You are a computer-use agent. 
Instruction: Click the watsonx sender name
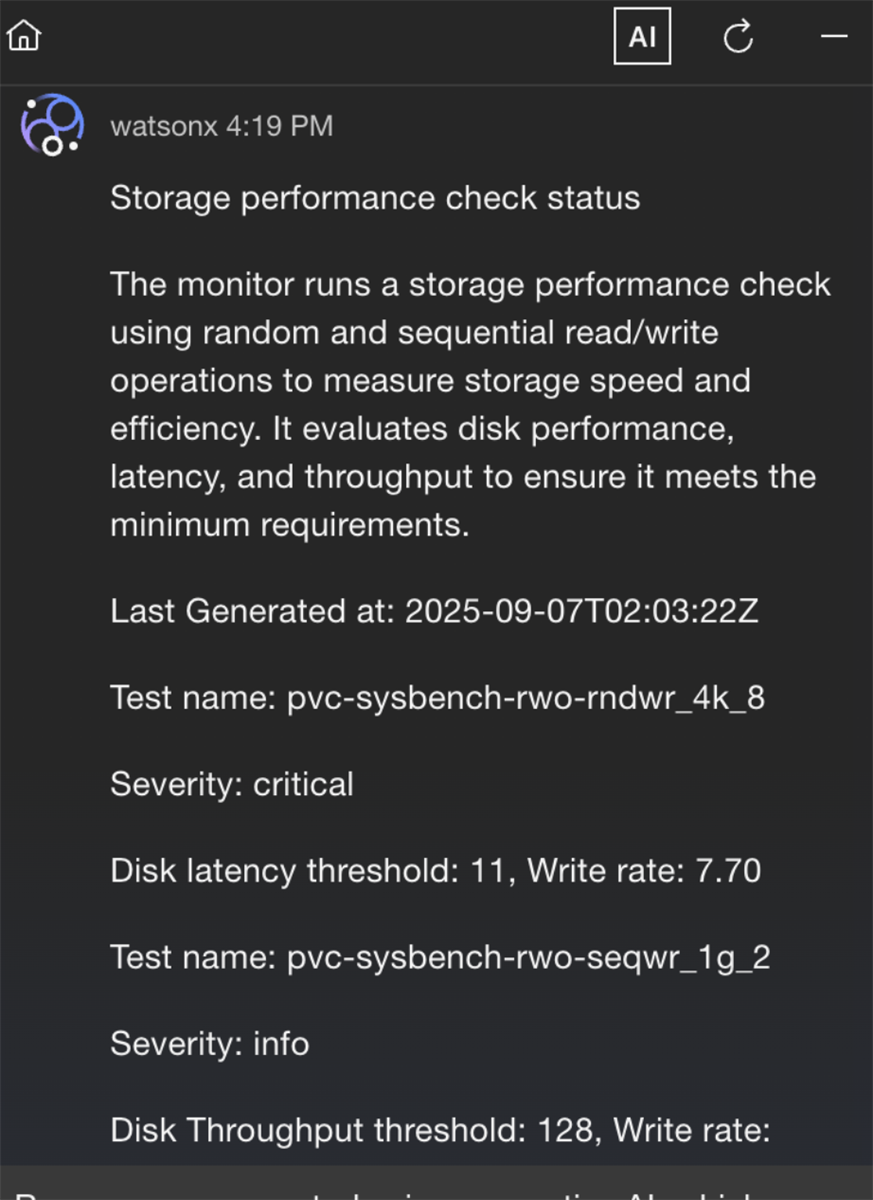coord(164,126)
